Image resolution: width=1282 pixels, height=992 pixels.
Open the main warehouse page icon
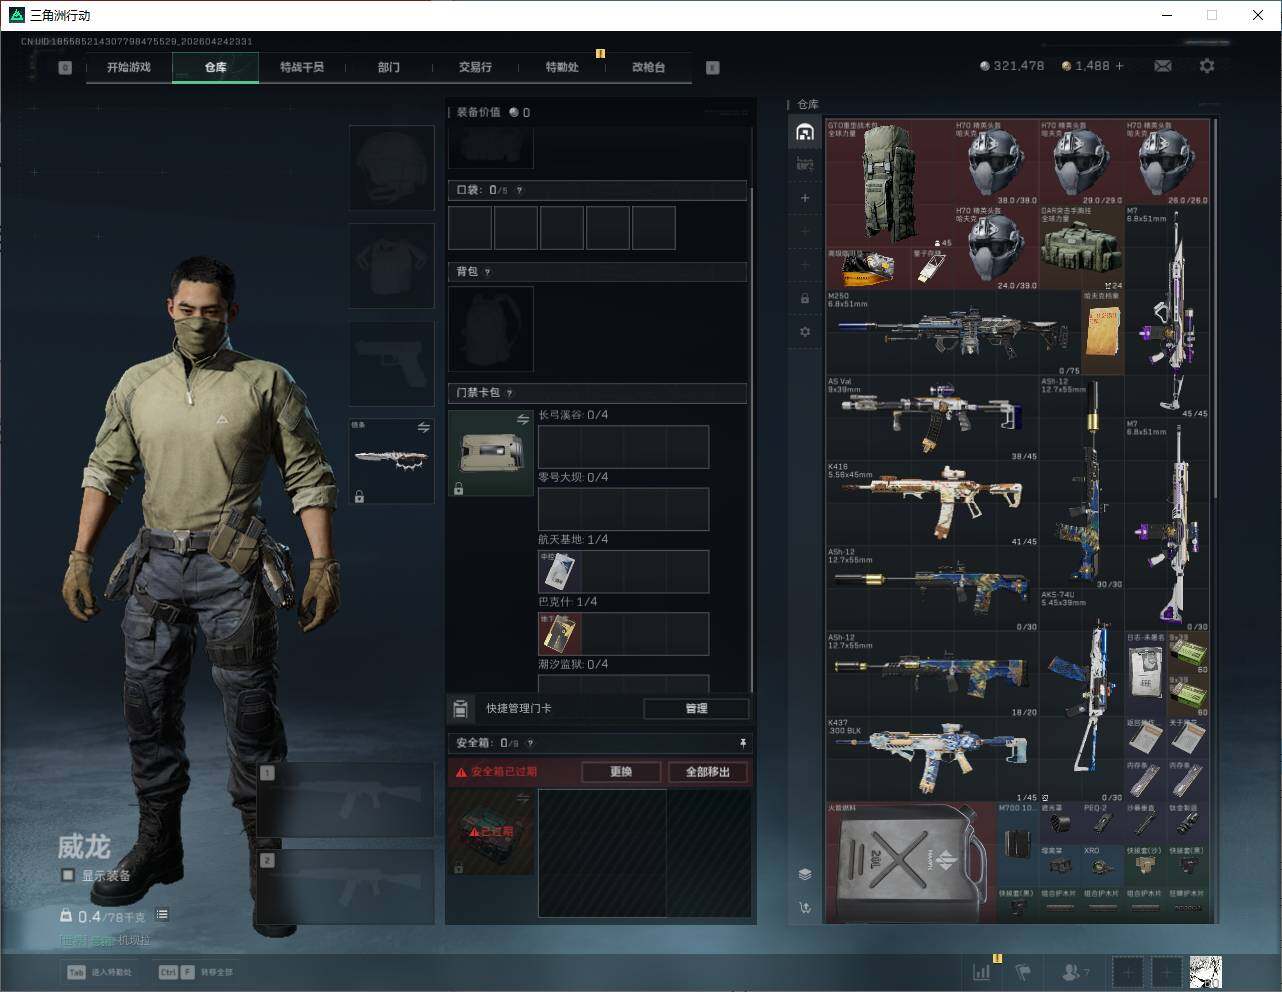click(x=805, y=132)
